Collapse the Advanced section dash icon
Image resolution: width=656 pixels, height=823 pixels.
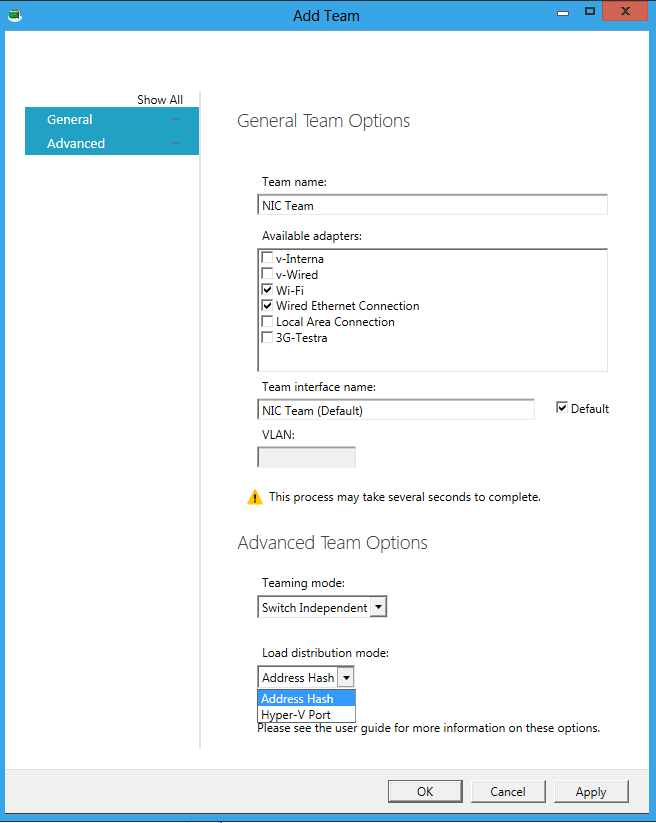[x=176, y=143]
